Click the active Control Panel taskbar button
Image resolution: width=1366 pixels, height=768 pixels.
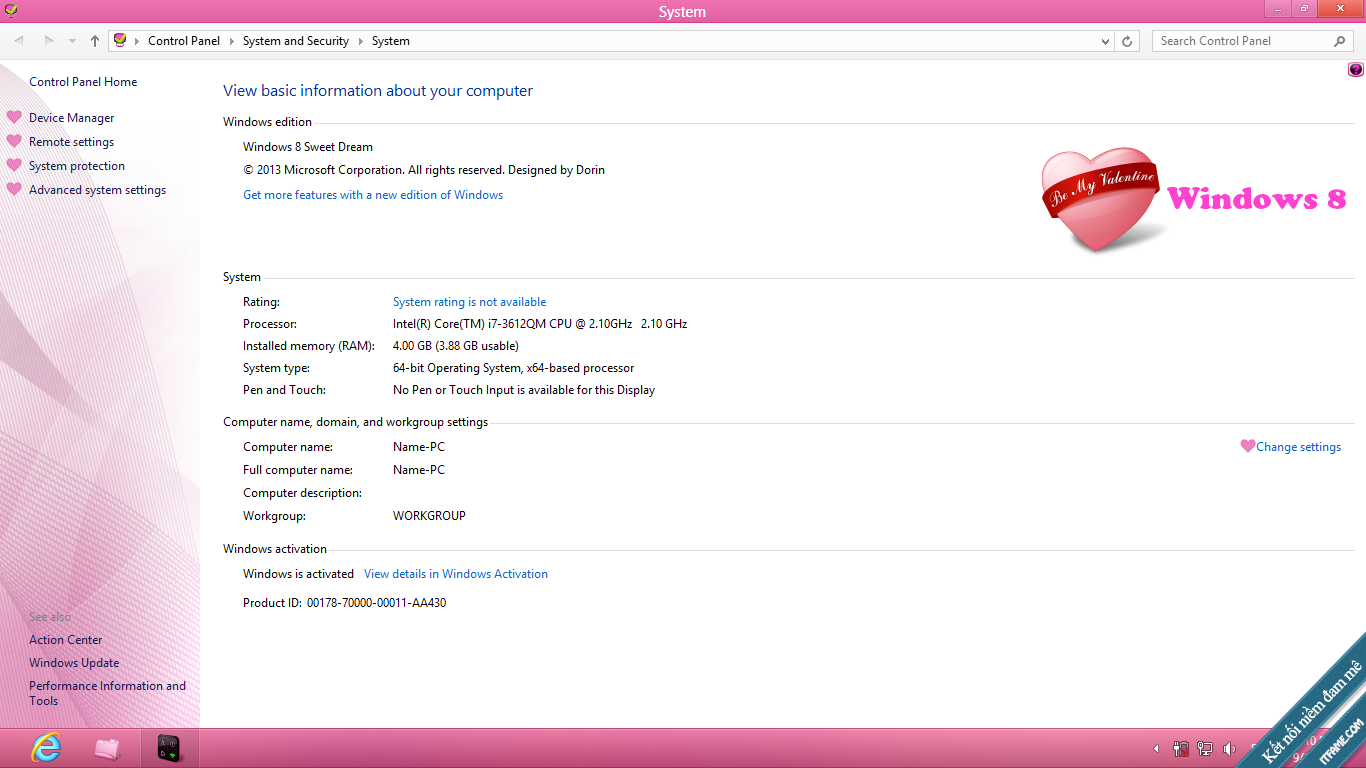168,748
